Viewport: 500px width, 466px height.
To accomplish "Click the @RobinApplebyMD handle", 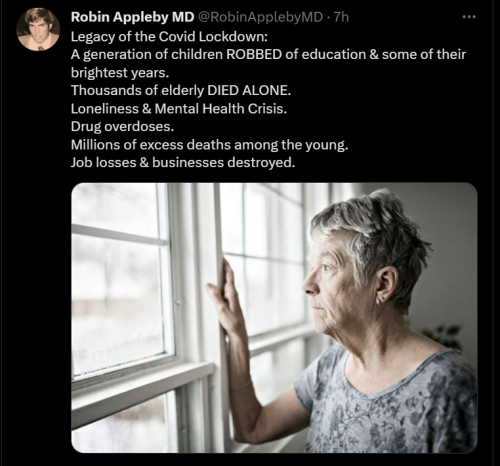I will click(261, 17).
